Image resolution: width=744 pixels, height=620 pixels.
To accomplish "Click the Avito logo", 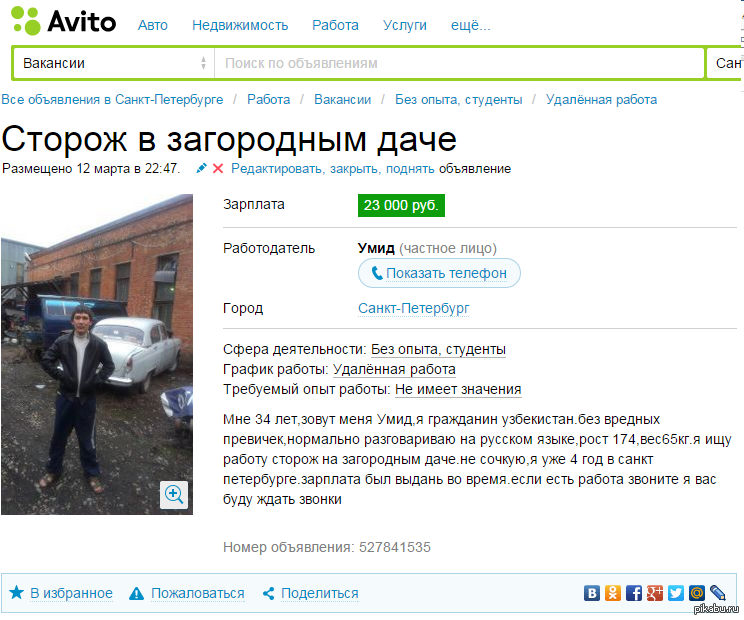I will click(x=64, y=21).
